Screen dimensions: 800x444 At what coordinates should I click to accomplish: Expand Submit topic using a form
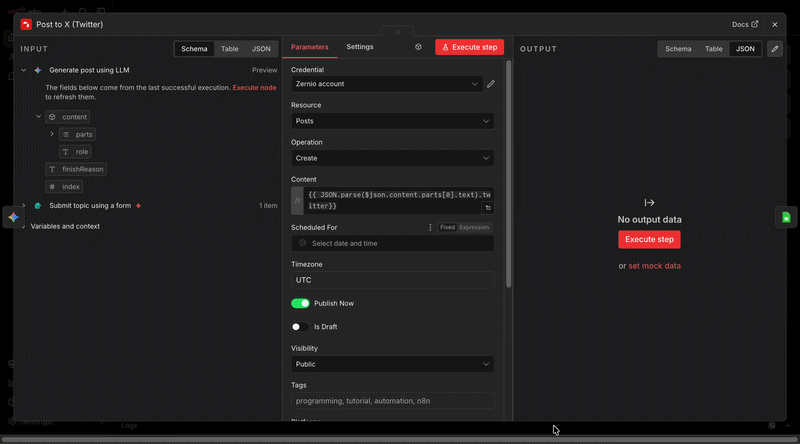(x=23, y=206)
